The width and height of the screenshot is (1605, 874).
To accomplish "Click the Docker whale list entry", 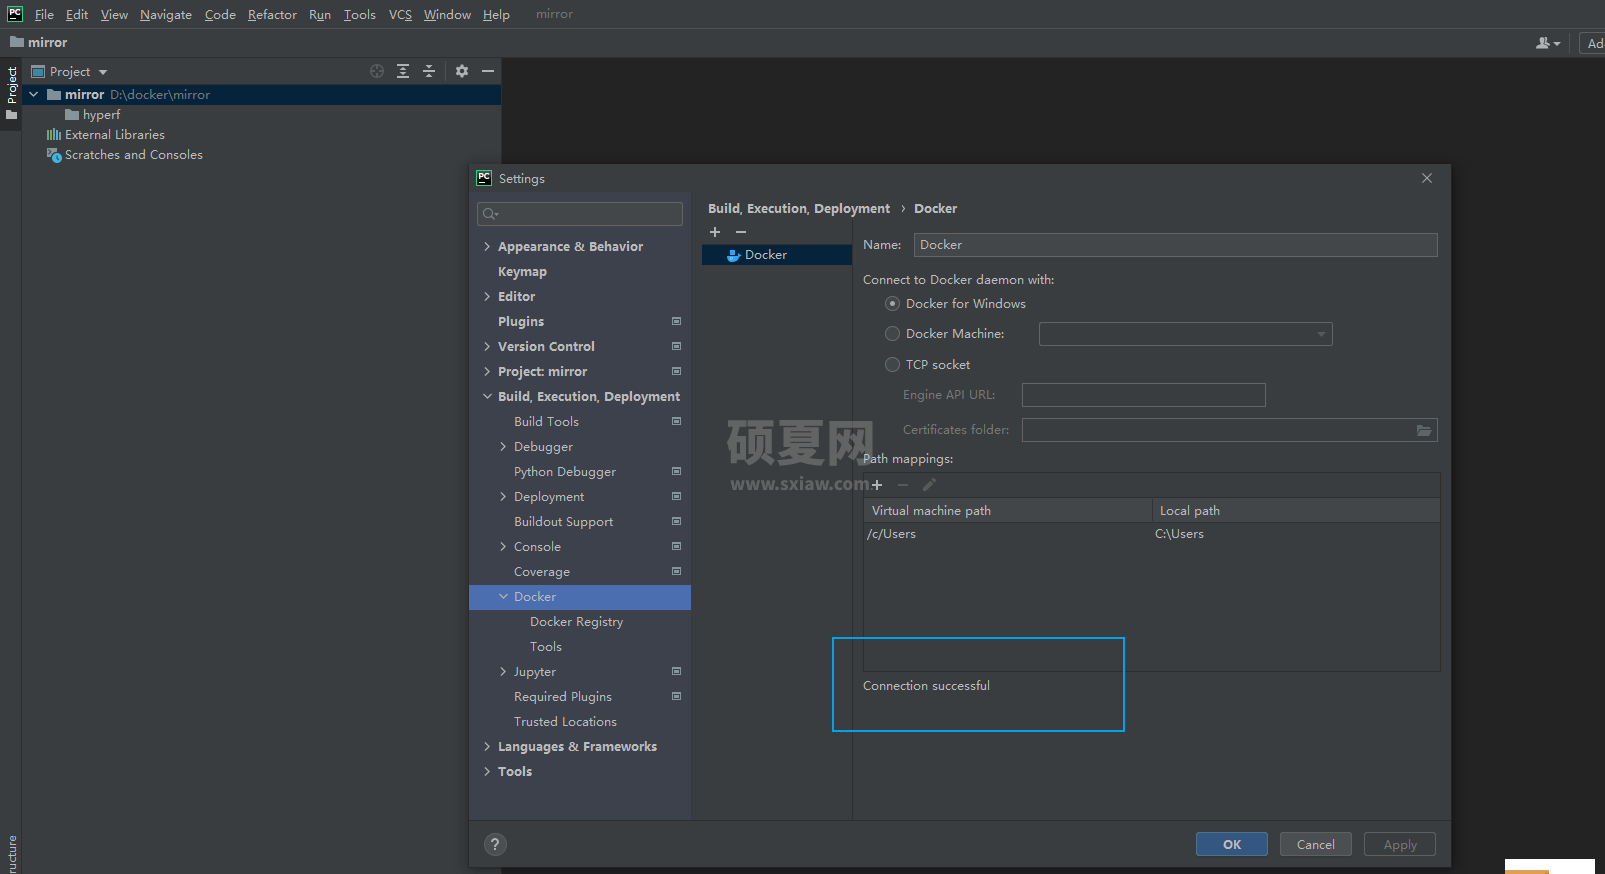I will tap(776, 255).
